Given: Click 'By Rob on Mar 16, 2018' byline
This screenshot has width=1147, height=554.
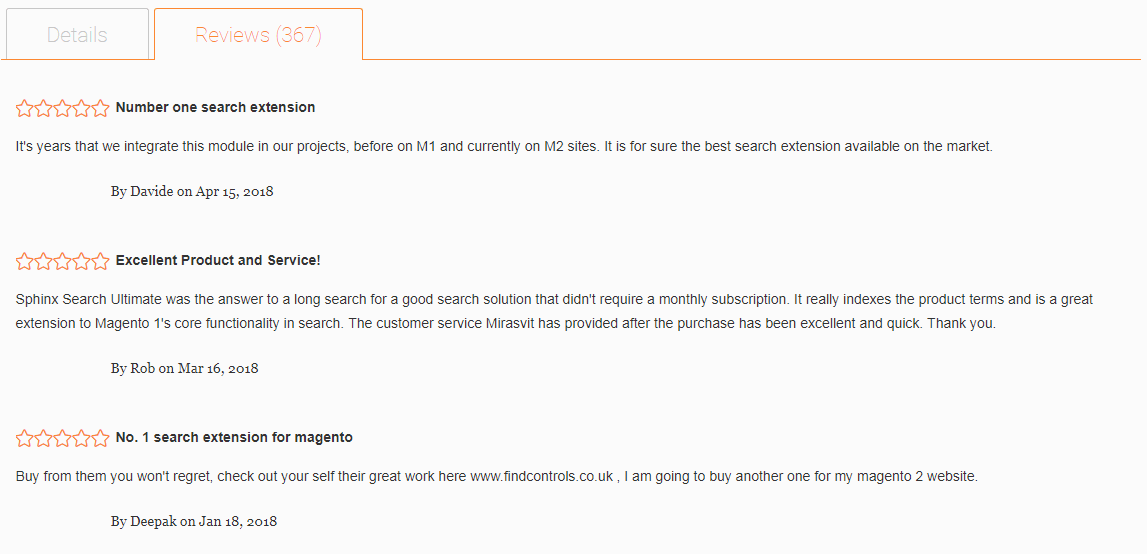Looking at the screenshot, I should pyautogui.click(x=184, y=368).
